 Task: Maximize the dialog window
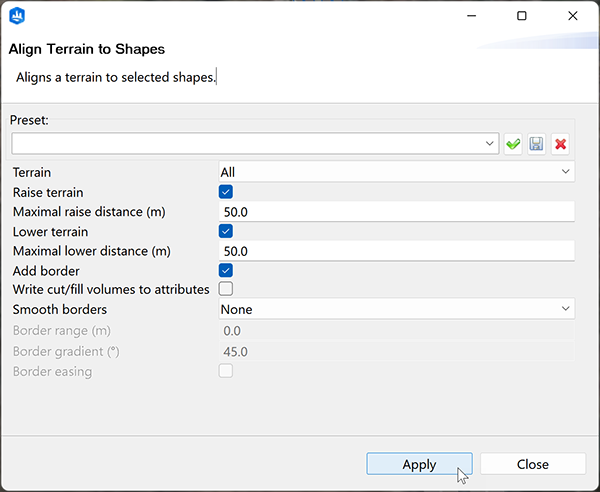point(521,16)
